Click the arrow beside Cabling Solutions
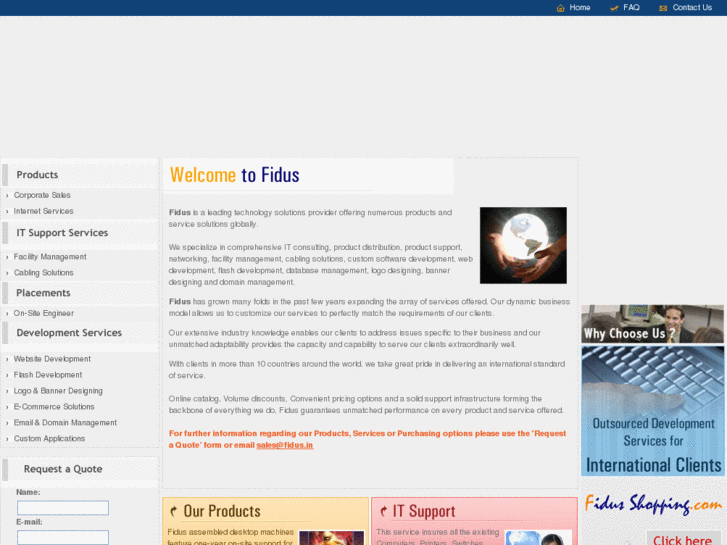The width and height of the screenshot is (727, 545). click(x=7, y=273)
